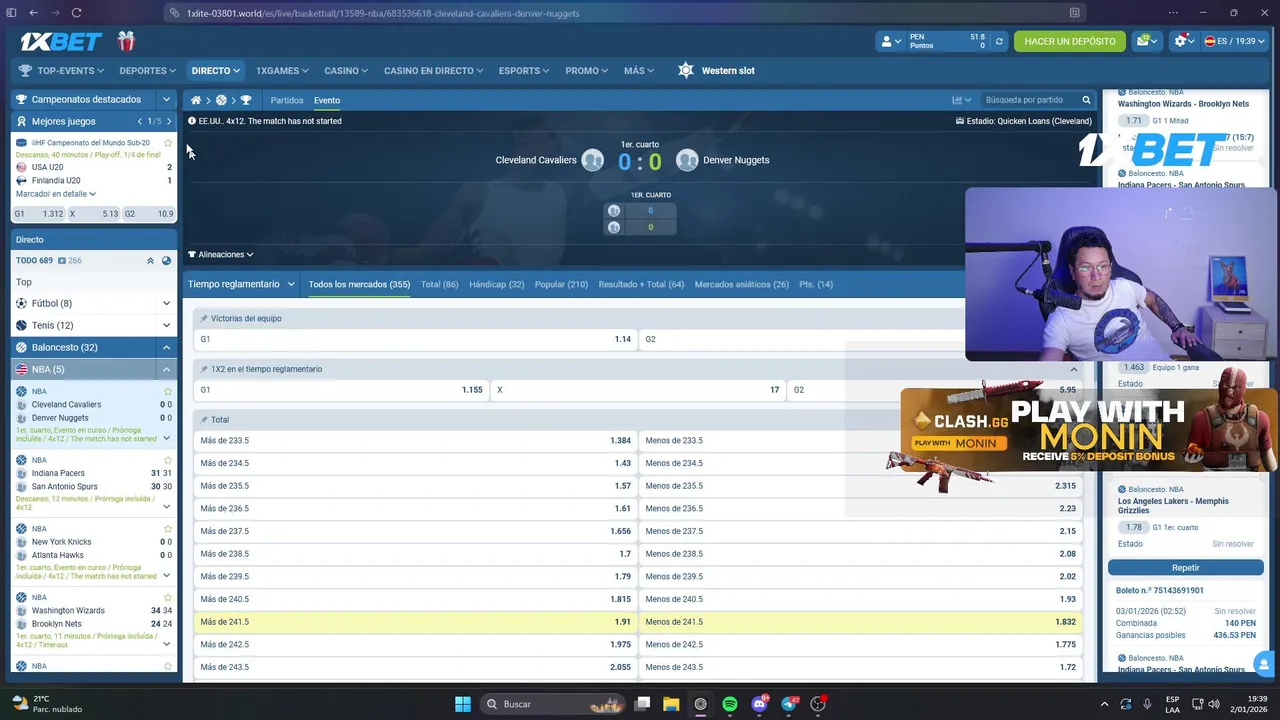The image size is (1280, 720).
Task: Expand the Alineaciones dropdown
Action: click(x=221, y=254)
